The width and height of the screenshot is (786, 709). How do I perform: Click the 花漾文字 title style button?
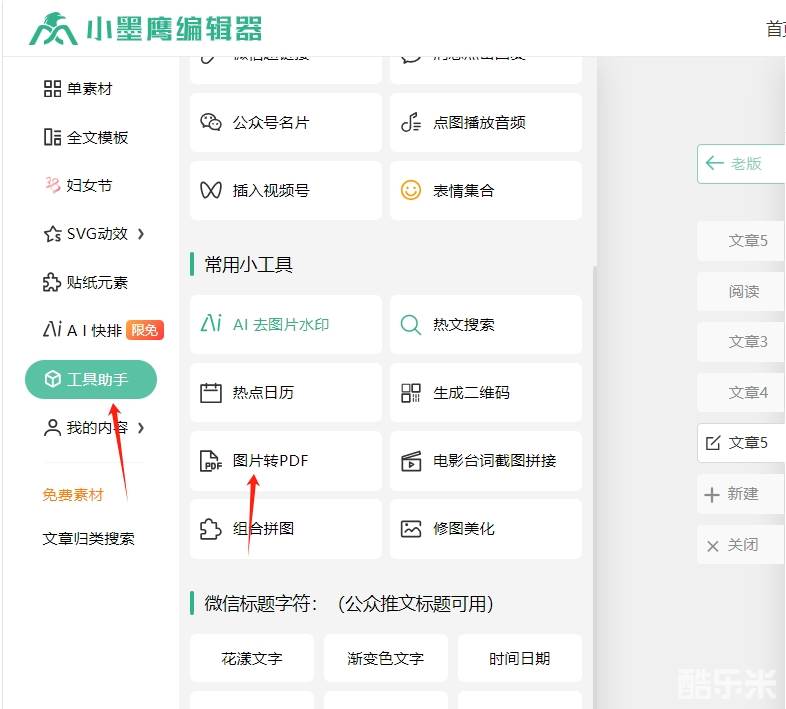click(252, 658)
